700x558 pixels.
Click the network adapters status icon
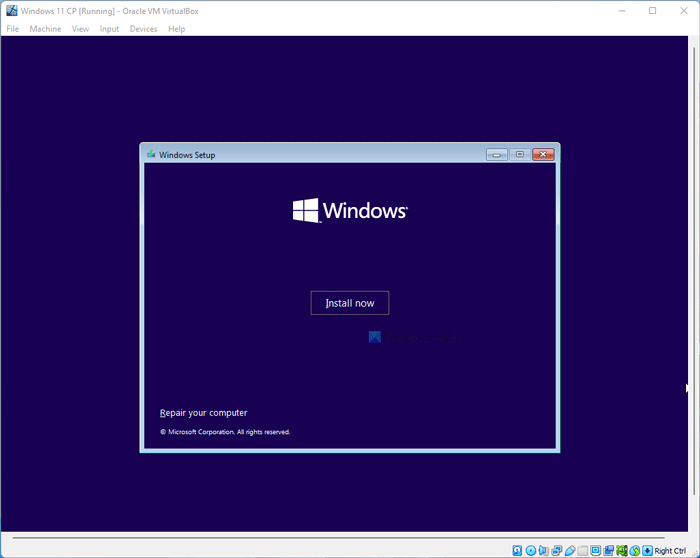557,550
